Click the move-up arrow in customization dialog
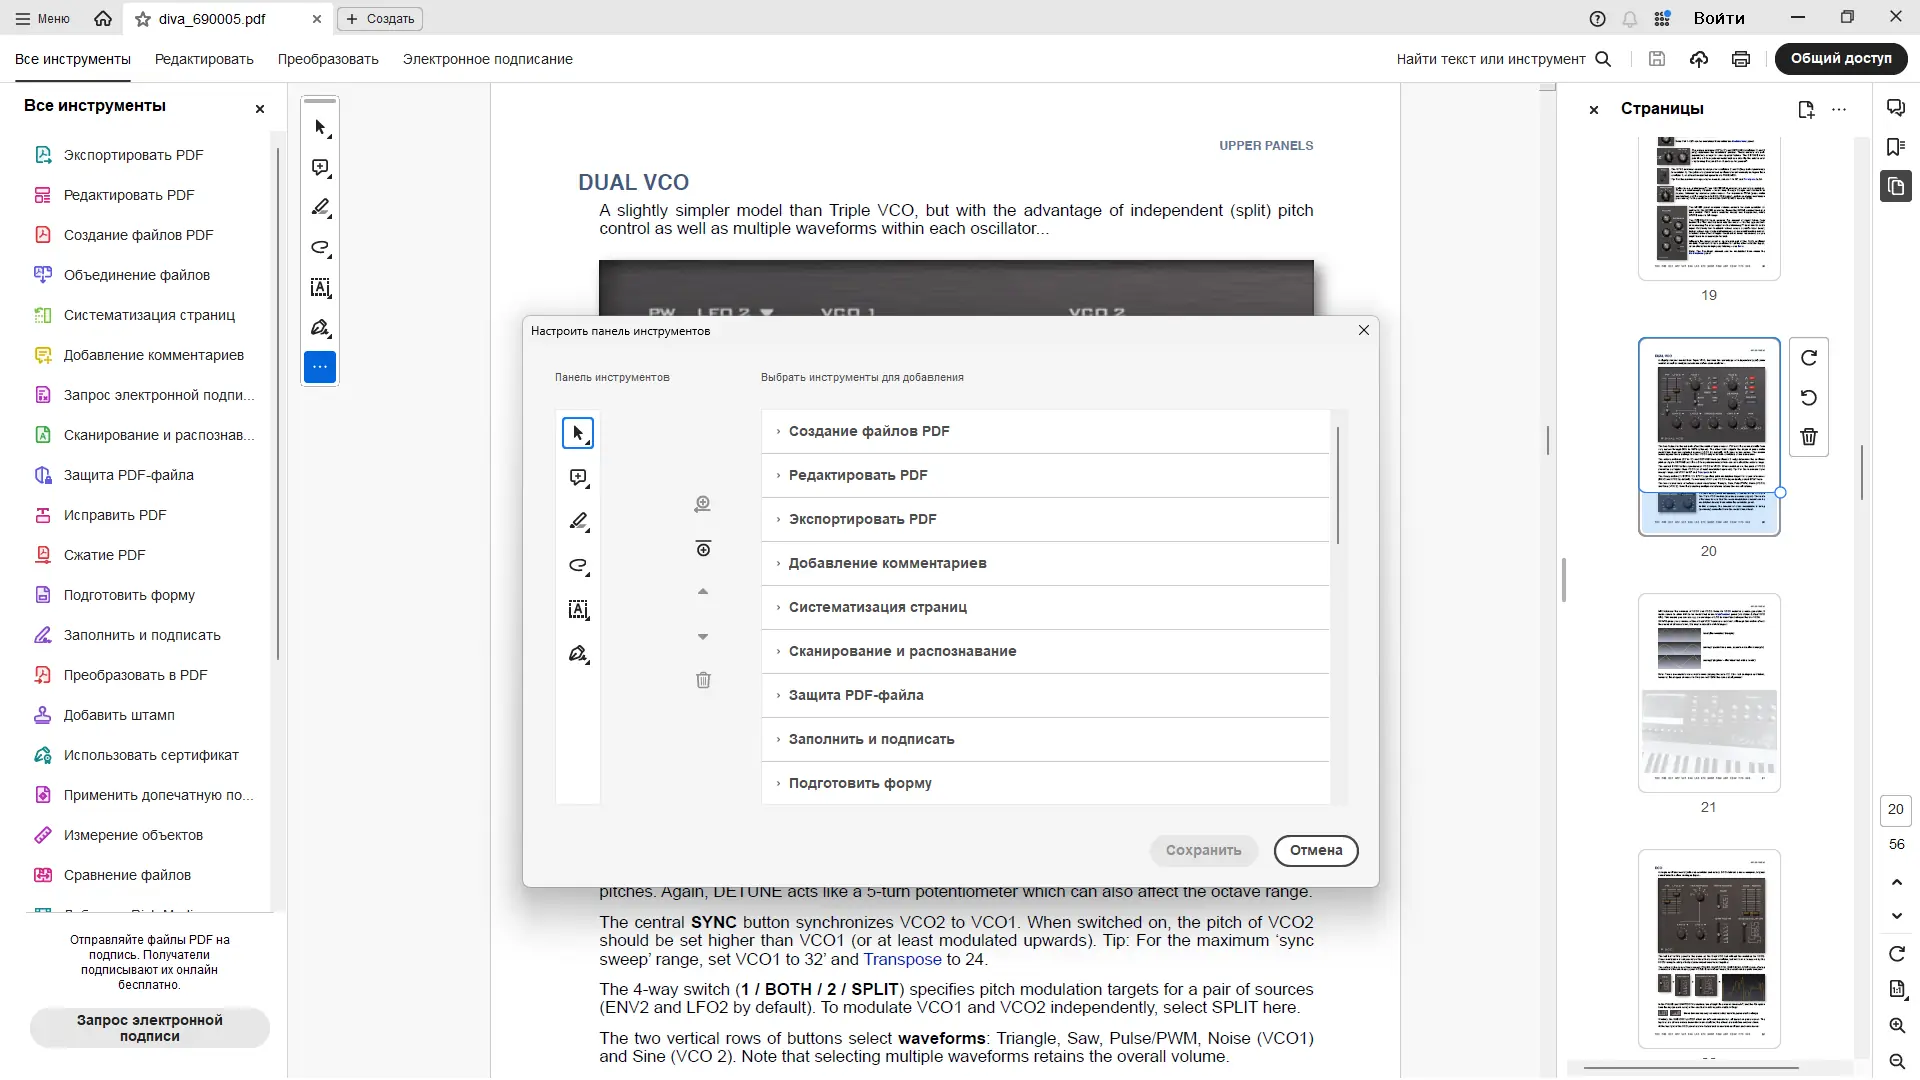1920x1080 pixels. tap(703, 592)
